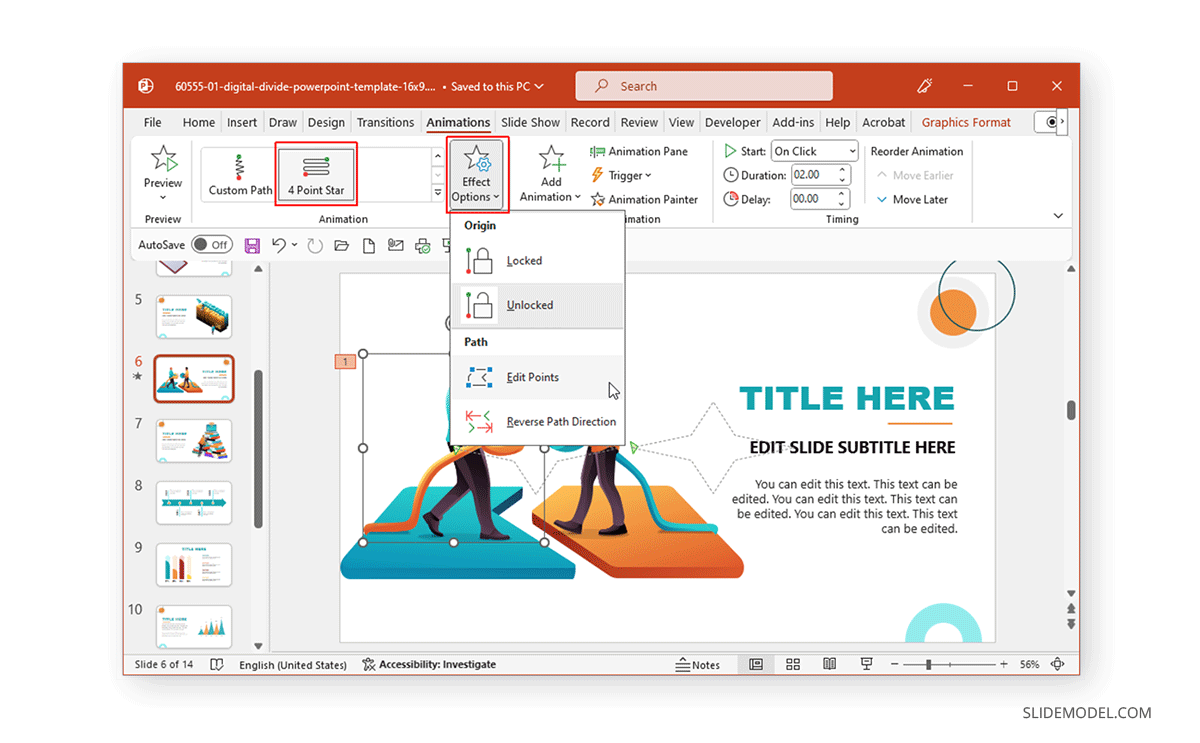Click the Open folder icon
1200x743 pixels.
point(342,245)
